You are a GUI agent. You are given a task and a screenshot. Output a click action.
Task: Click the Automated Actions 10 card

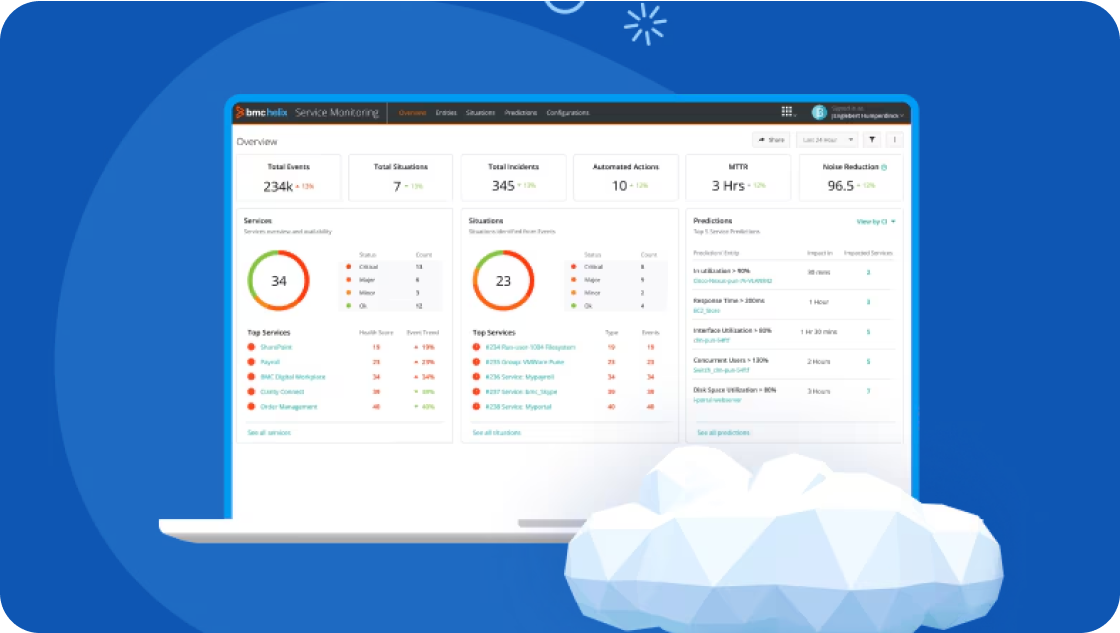[x=626, y=177]
